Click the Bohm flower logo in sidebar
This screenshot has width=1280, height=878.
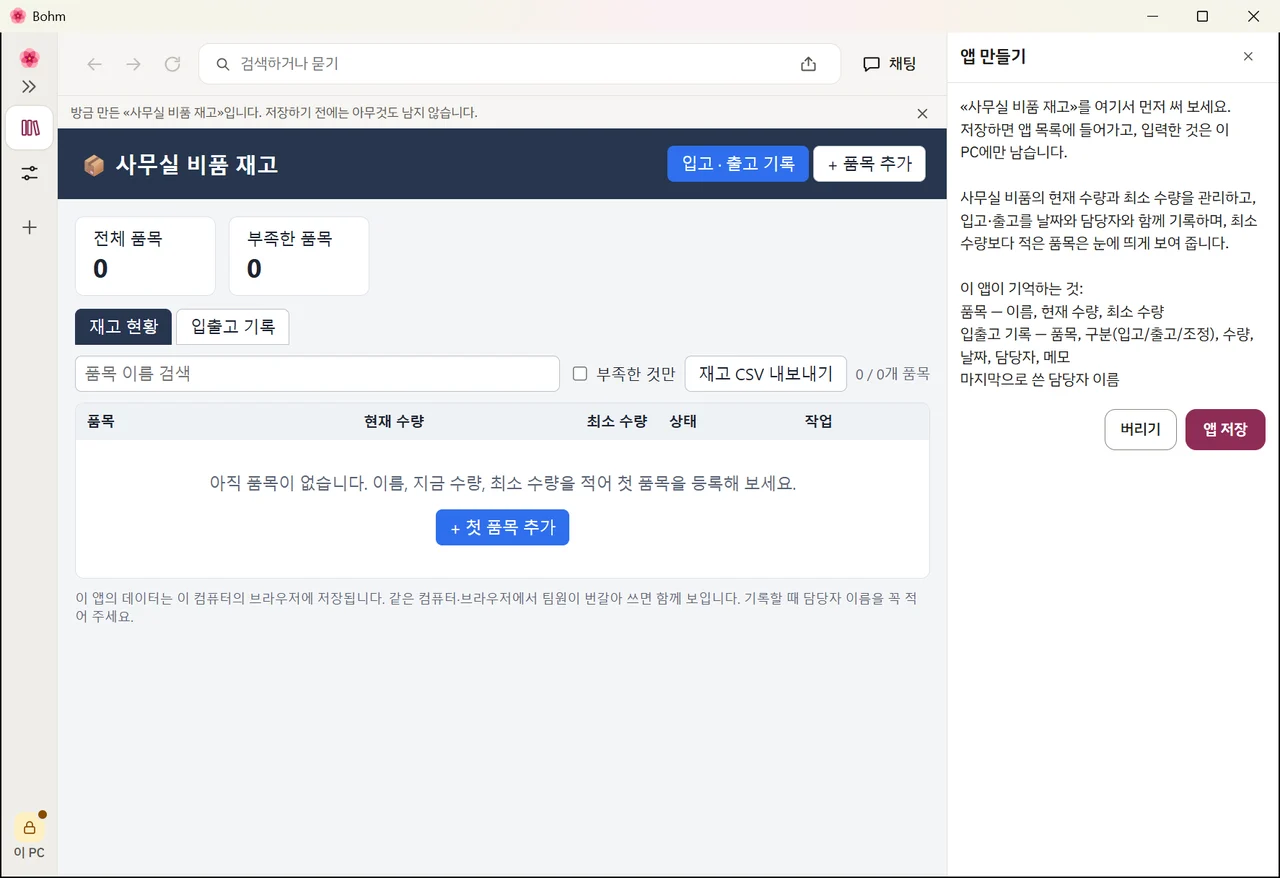click(x=29, y=58)
